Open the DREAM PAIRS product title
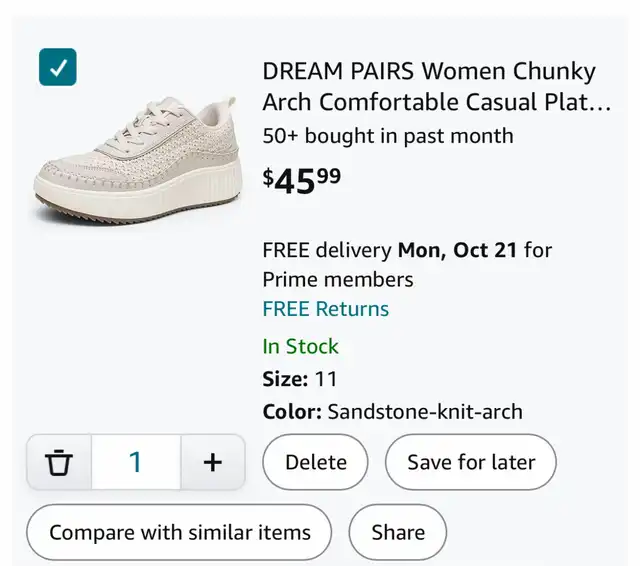The image size is (640, 566). (428, 72)
